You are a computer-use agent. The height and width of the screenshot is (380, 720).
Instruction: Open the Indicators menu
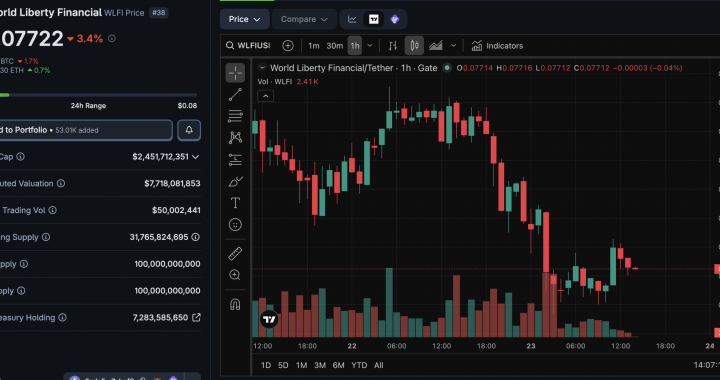[x=497, y=45]
